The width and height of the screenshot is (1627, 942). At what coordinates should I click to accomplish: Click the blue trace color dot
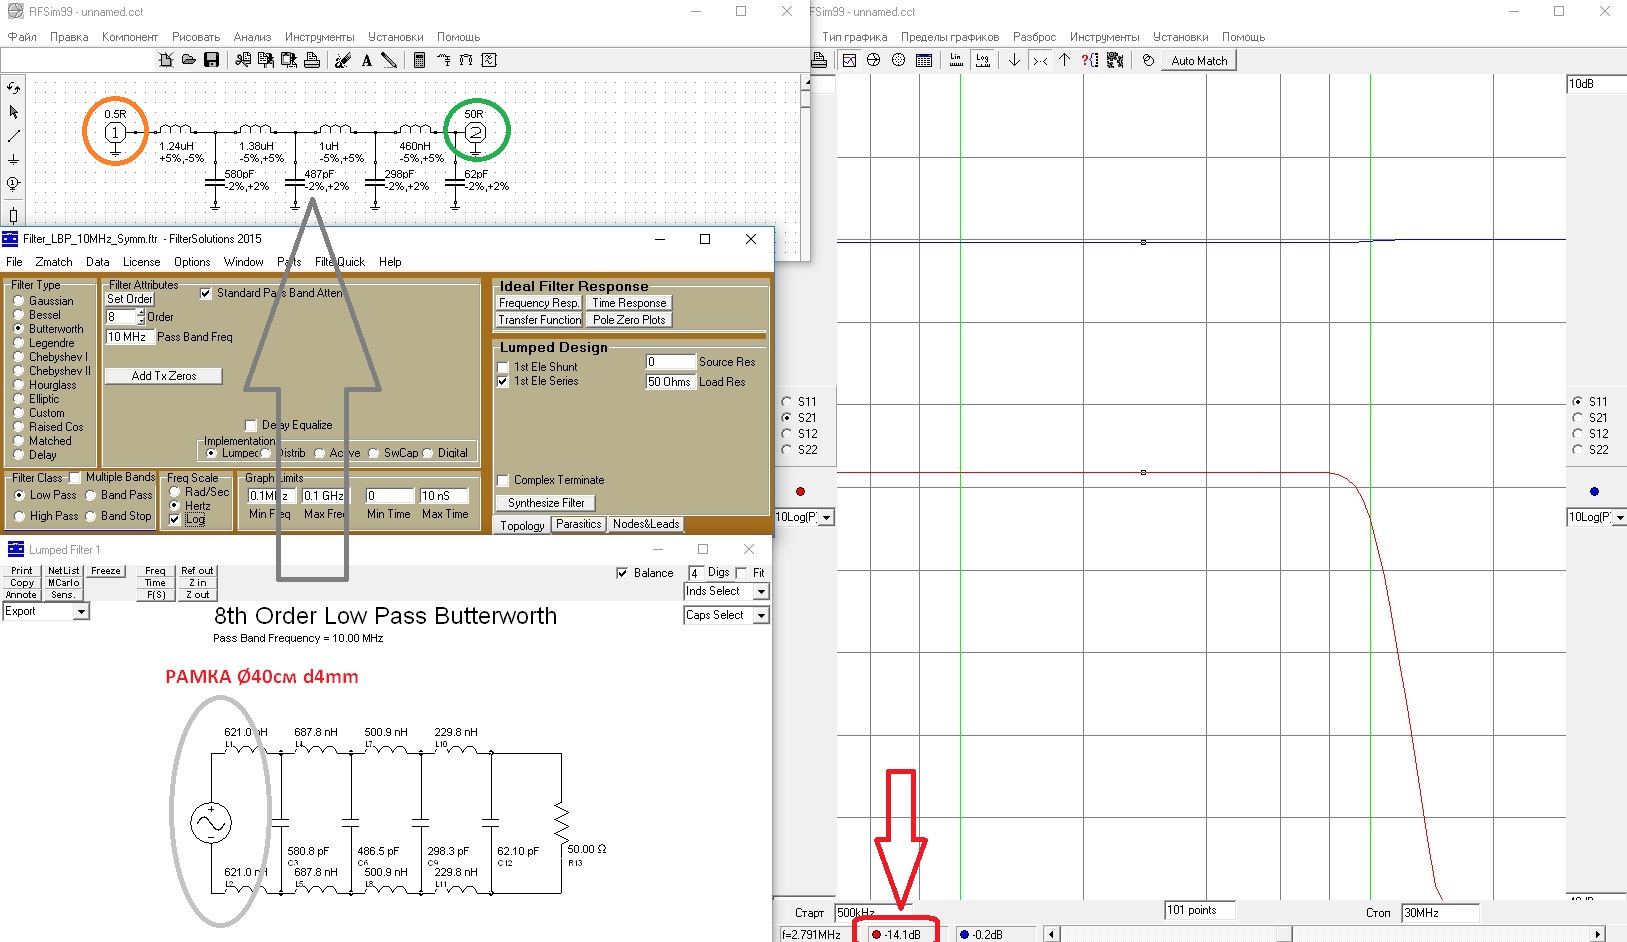1594,491
